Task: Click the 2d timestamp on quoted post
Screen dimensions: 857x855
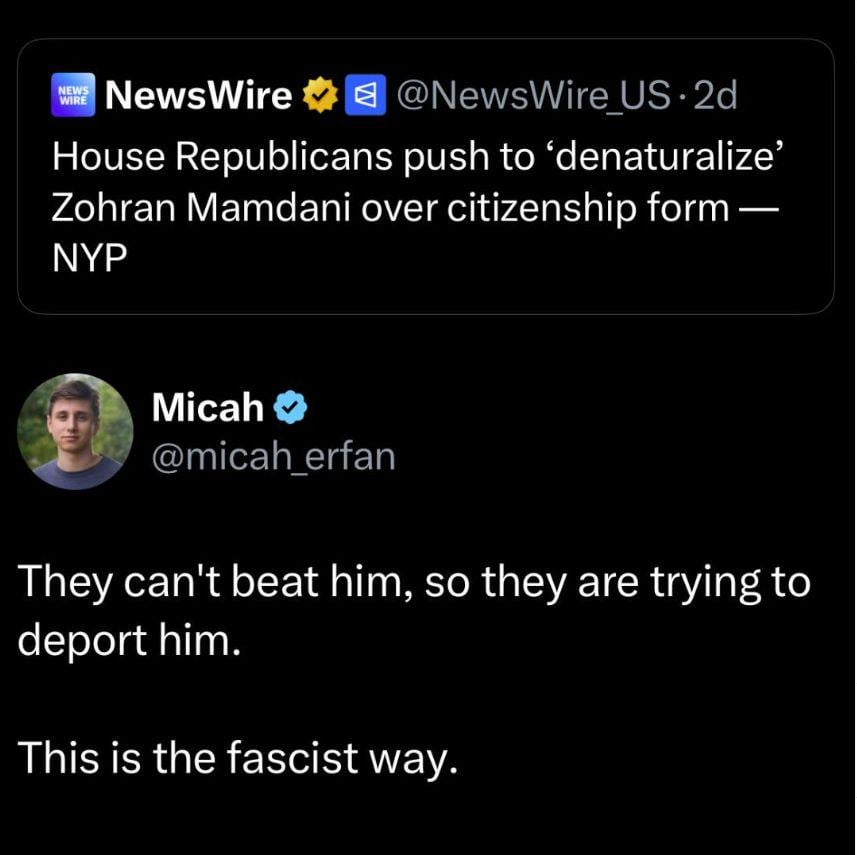Action: coord(716,96)
